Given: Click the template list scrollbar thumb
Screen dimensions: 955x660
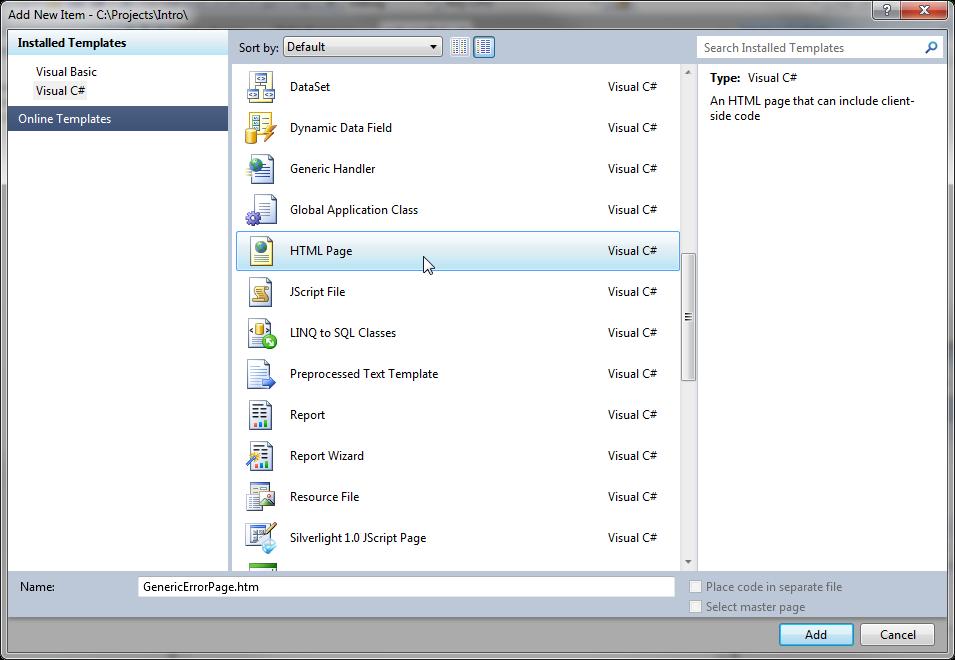Looking at the screenshot, I should pyautogui.click(x=688, y=317).
